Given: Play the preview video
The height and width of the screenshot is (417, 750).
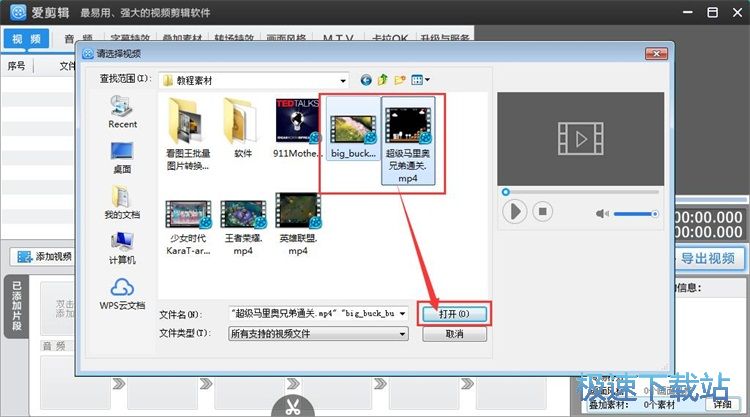Looking at the screenshot, I should coord(515,211).
